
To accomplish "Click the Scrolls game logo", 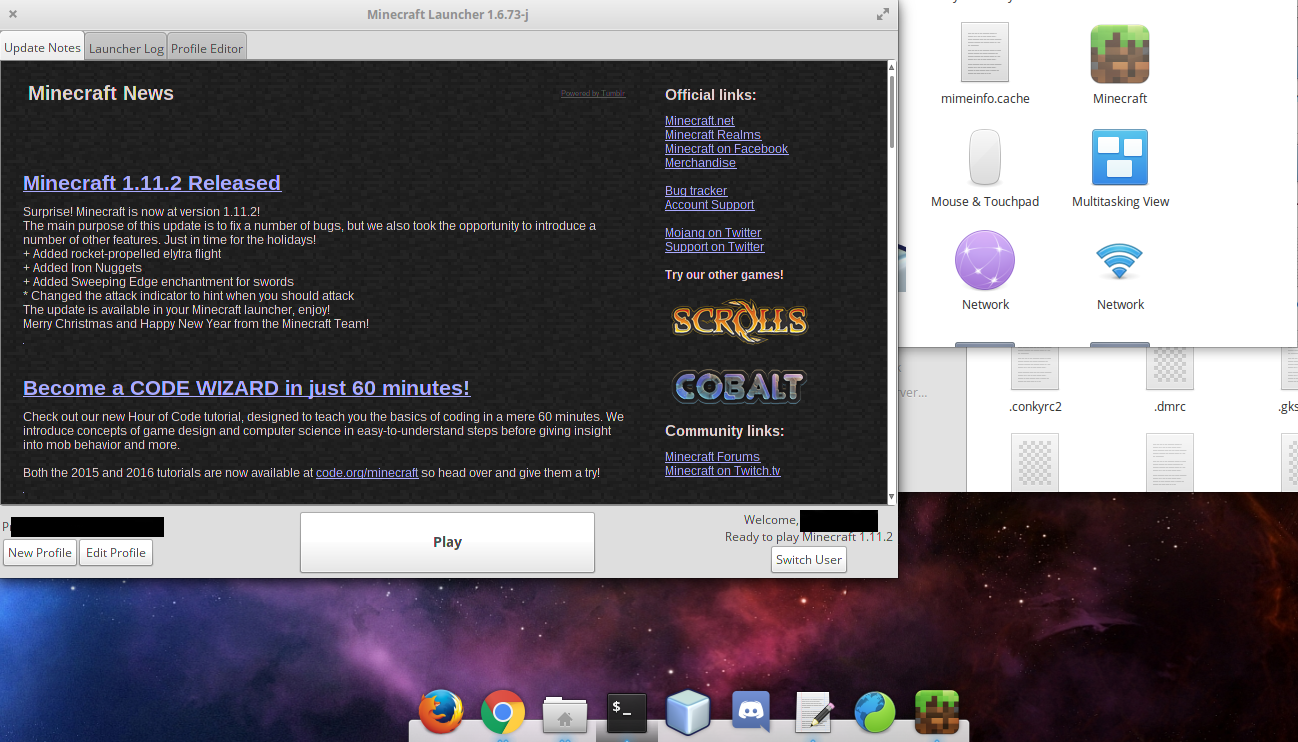I will (x=738, y=321).
